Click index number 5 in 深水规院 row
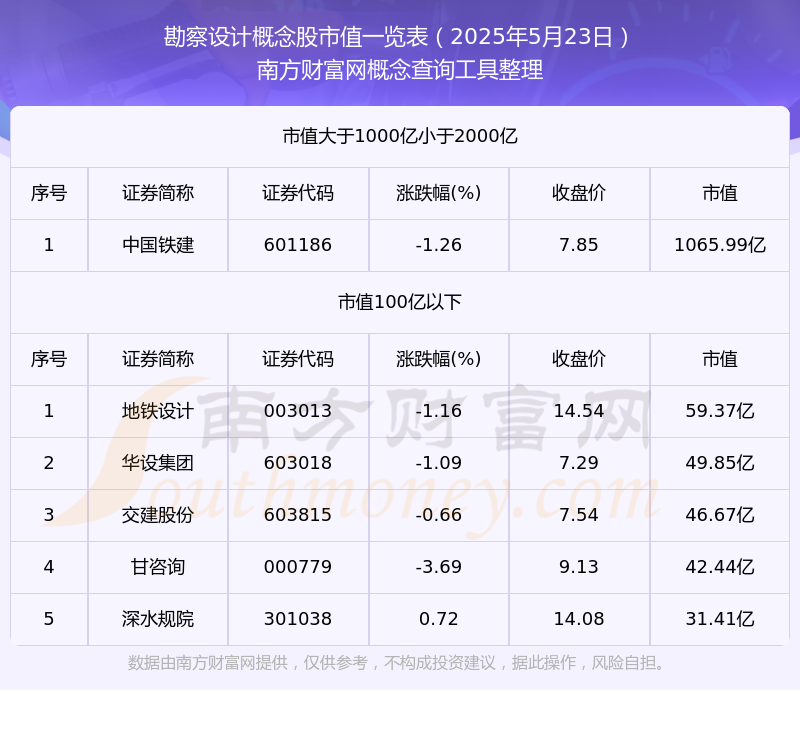Screen dimensions: 800x740 click(49, 619)
